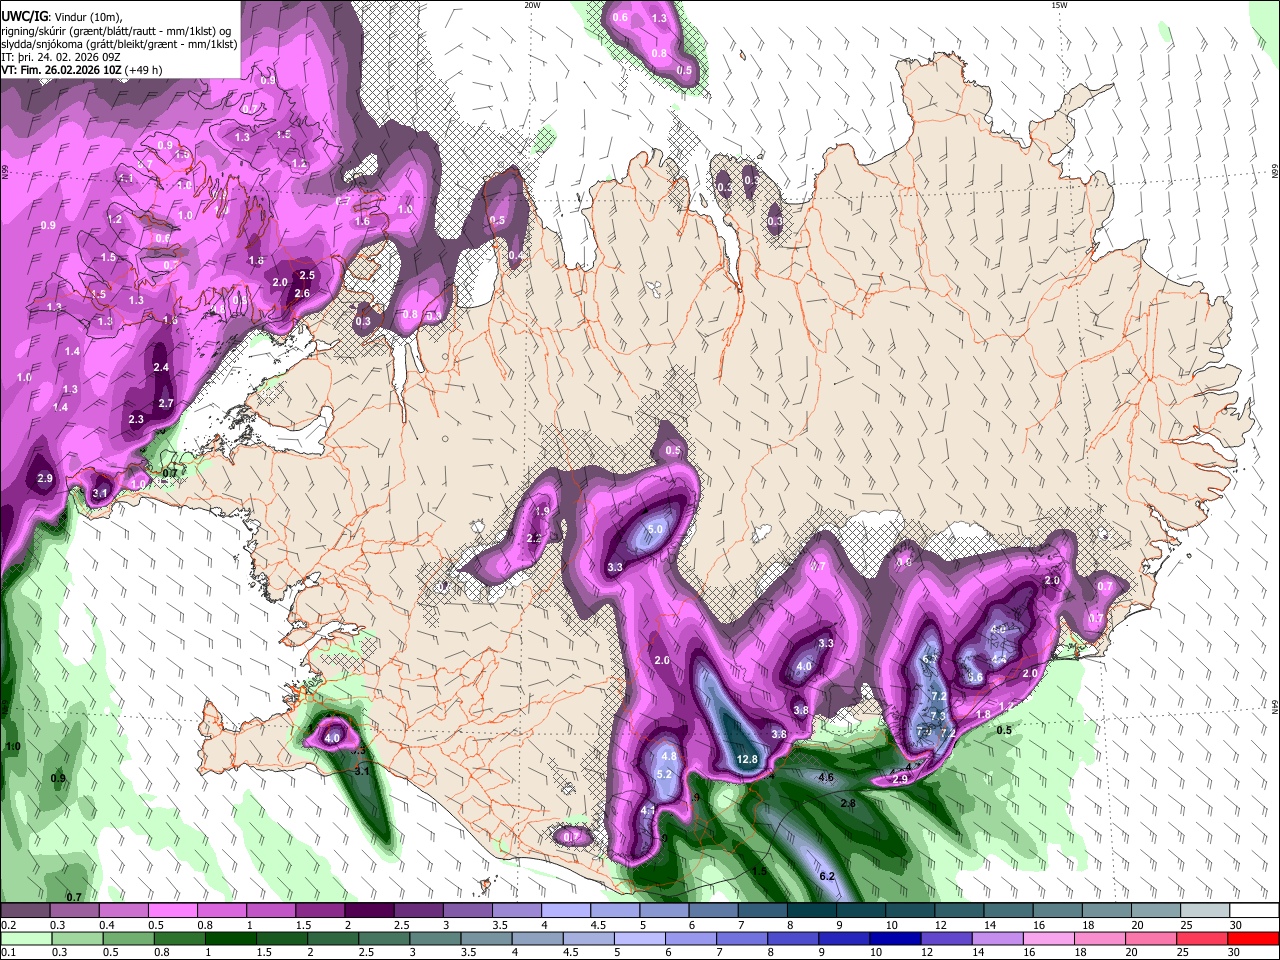Pick the dark purple 2 snow legend swatch
Screen dimensions: 1280x960
369,911
